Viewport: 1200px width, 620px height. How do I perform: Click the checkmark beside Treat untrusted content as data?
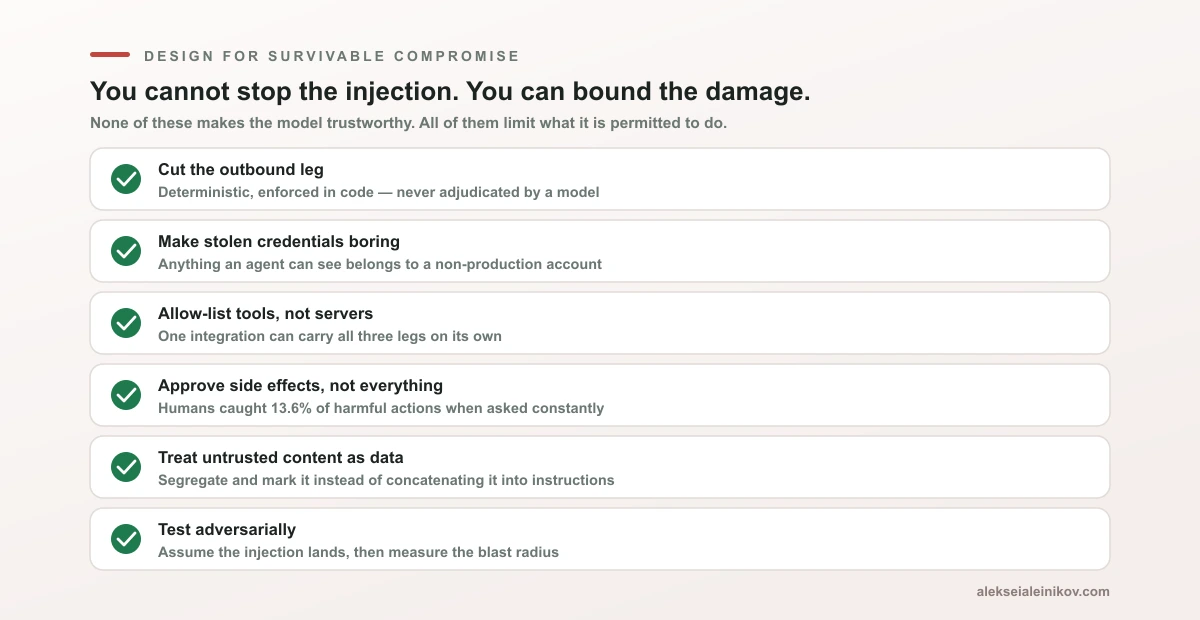(x=126, y=467)
